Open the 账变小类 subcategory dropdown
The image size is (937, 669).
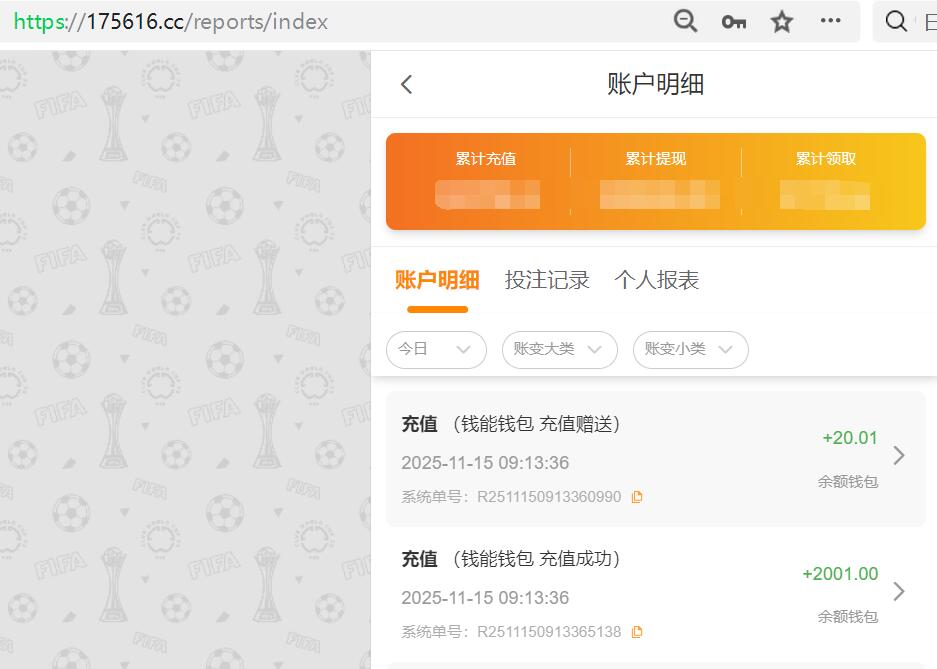[x=690, y=350]
